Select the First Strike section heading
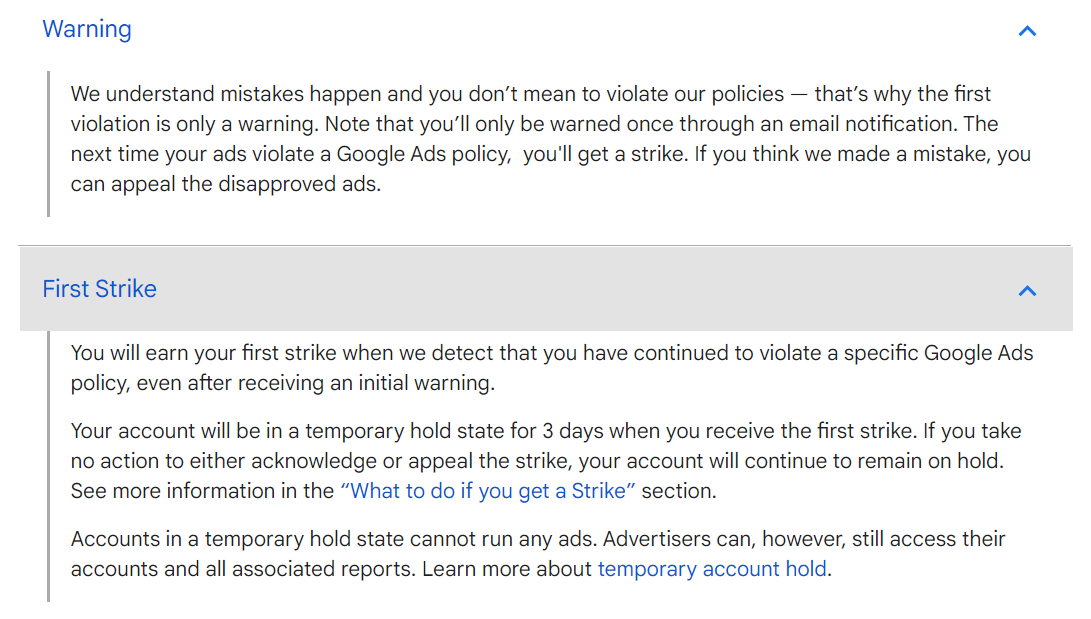The image size is (1091, 619). [x=99, y=288]
